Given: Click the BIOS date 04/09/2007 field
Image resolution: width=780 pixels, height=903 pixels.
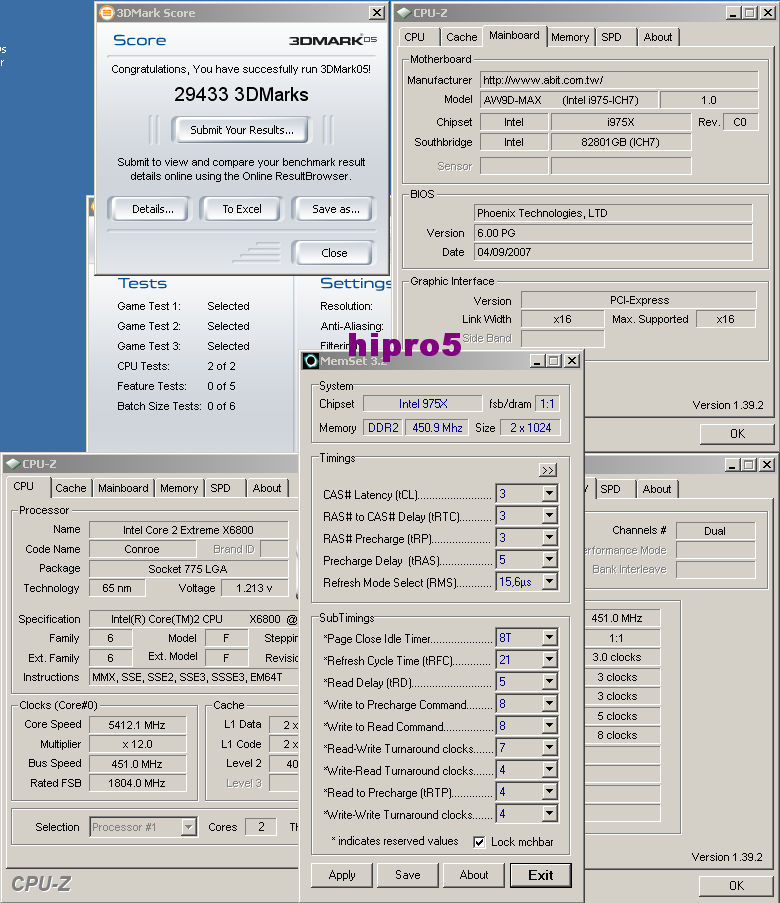Looking at the screenshot, I should tap(613, 252).
